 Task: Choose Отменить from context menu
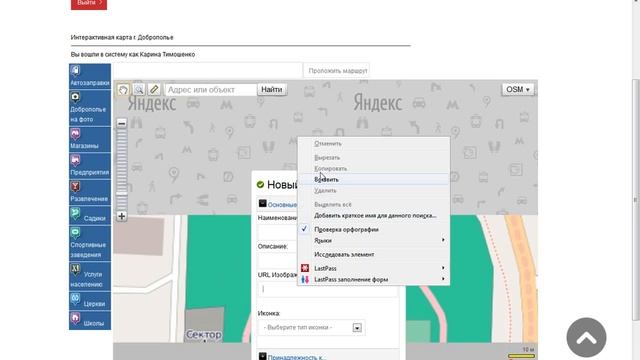(374, 144)
